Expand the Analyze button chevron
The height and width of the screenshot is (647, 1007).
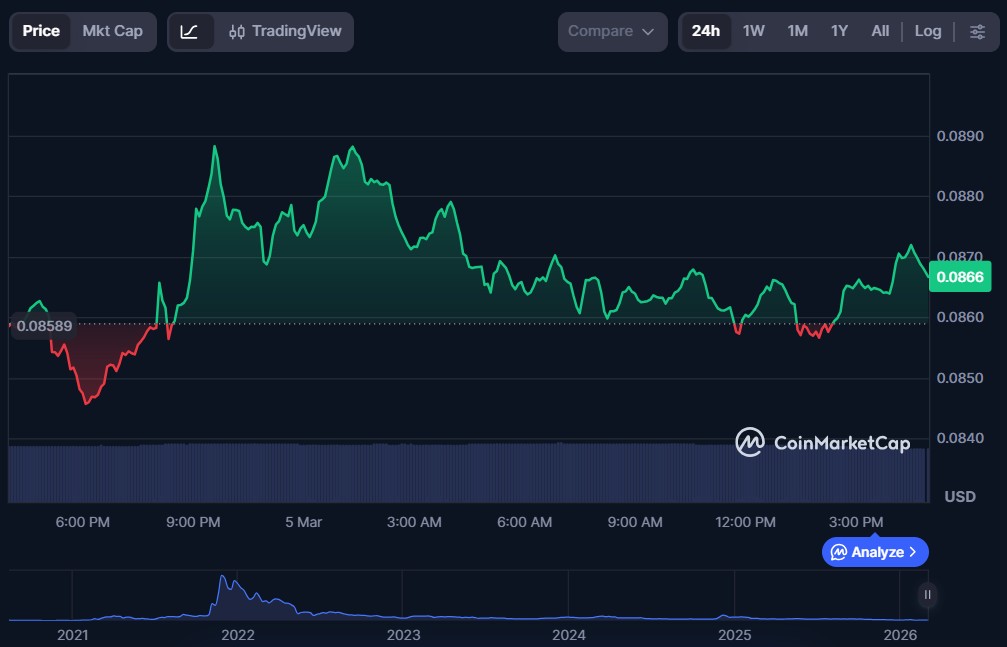(912, 552)
